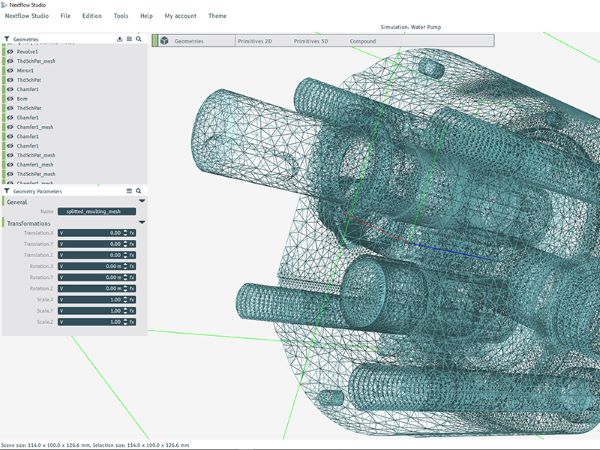Screen dimensions: 600x450
Task: Open the Tools menu
Action: tap(121, 17)
